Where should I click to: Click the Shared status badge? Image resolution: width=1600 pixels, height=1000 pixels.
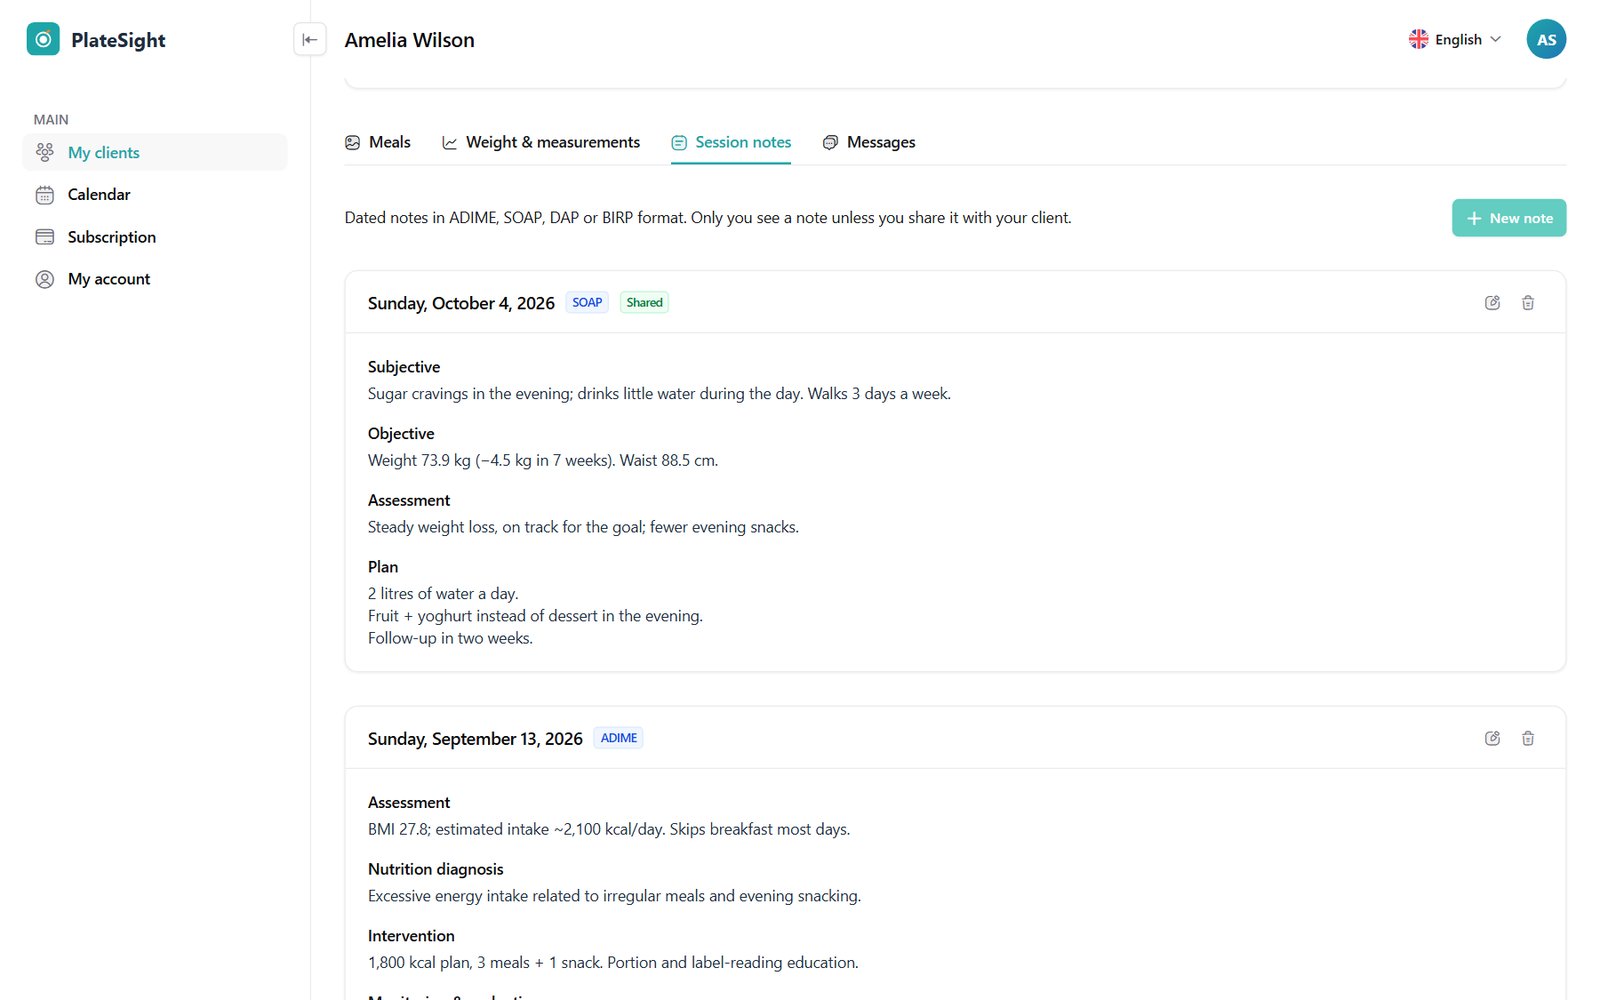644,302
